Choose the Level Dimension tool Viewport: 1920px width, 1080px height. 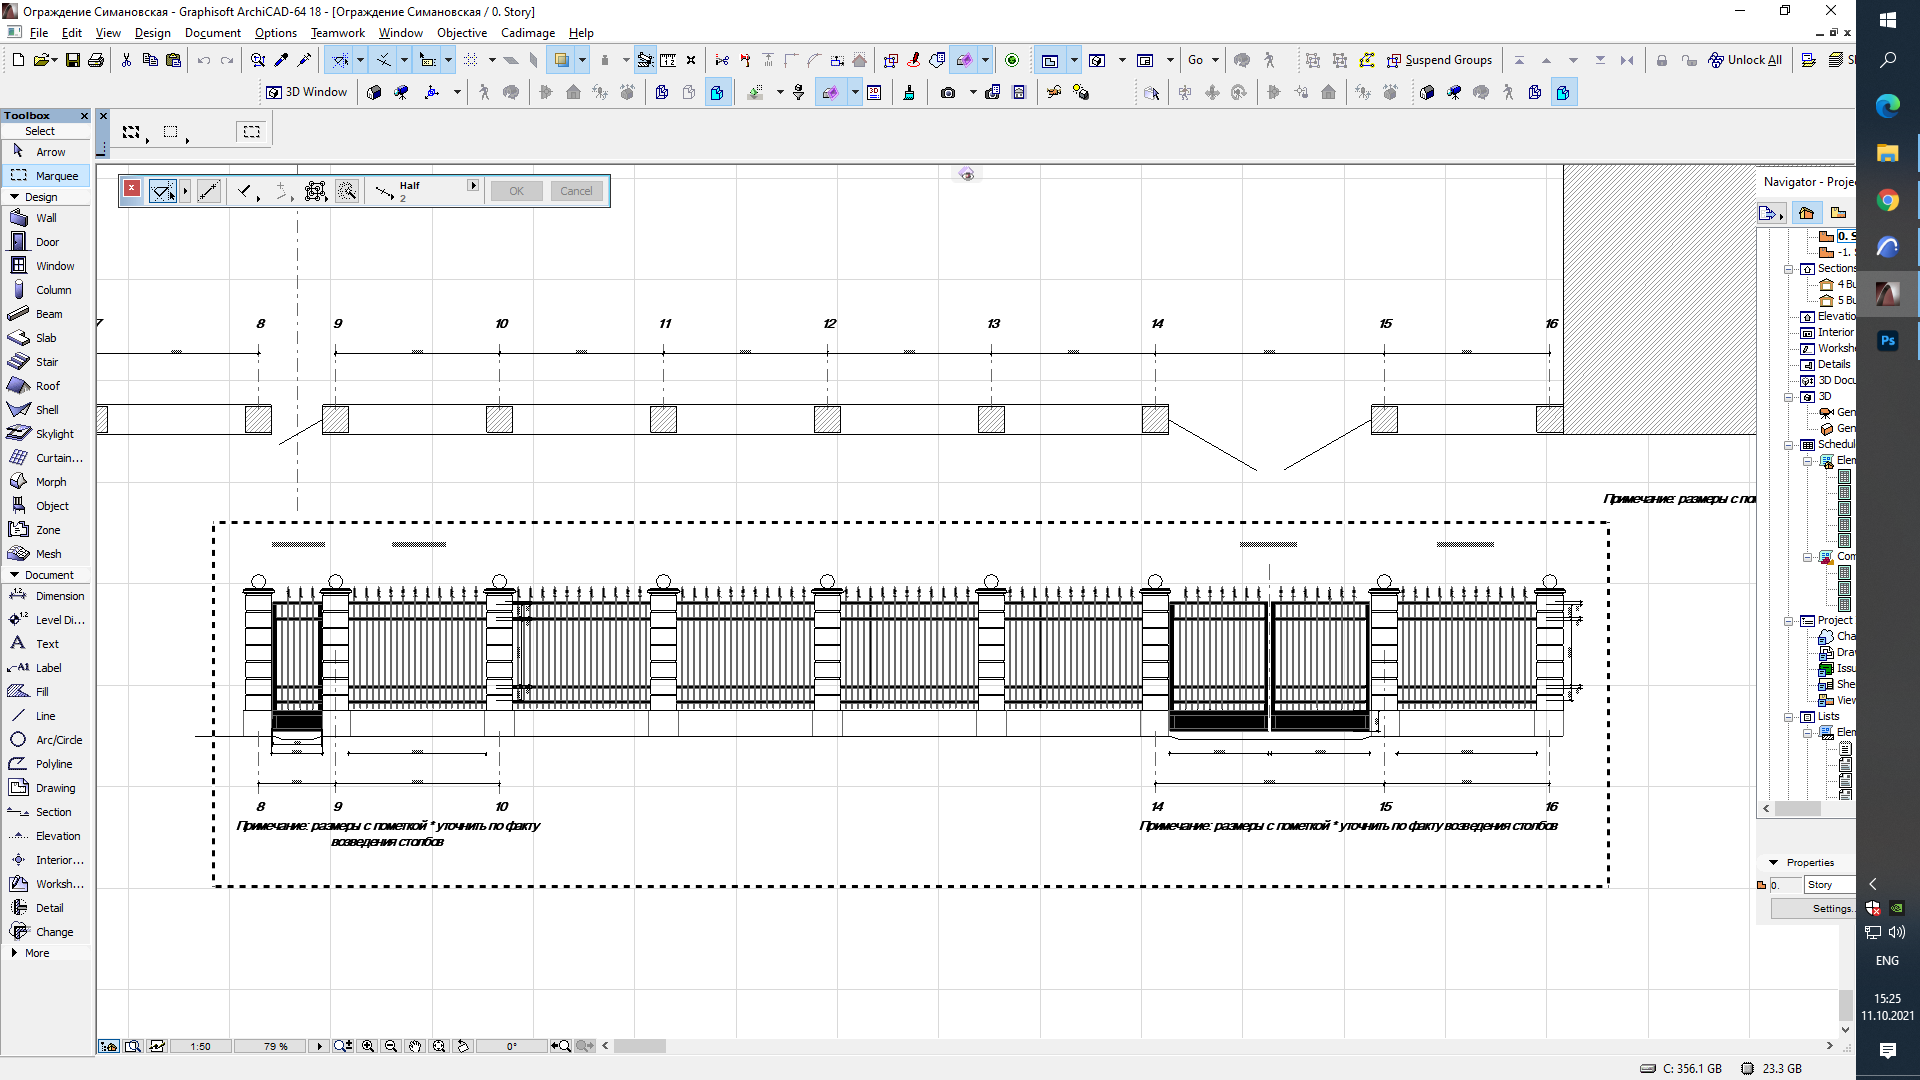47,620
